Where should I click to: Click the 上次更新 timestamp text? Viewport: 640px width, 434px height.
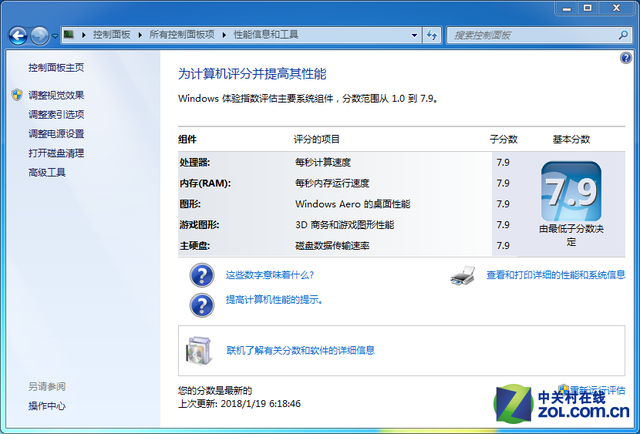coord(239,404)
